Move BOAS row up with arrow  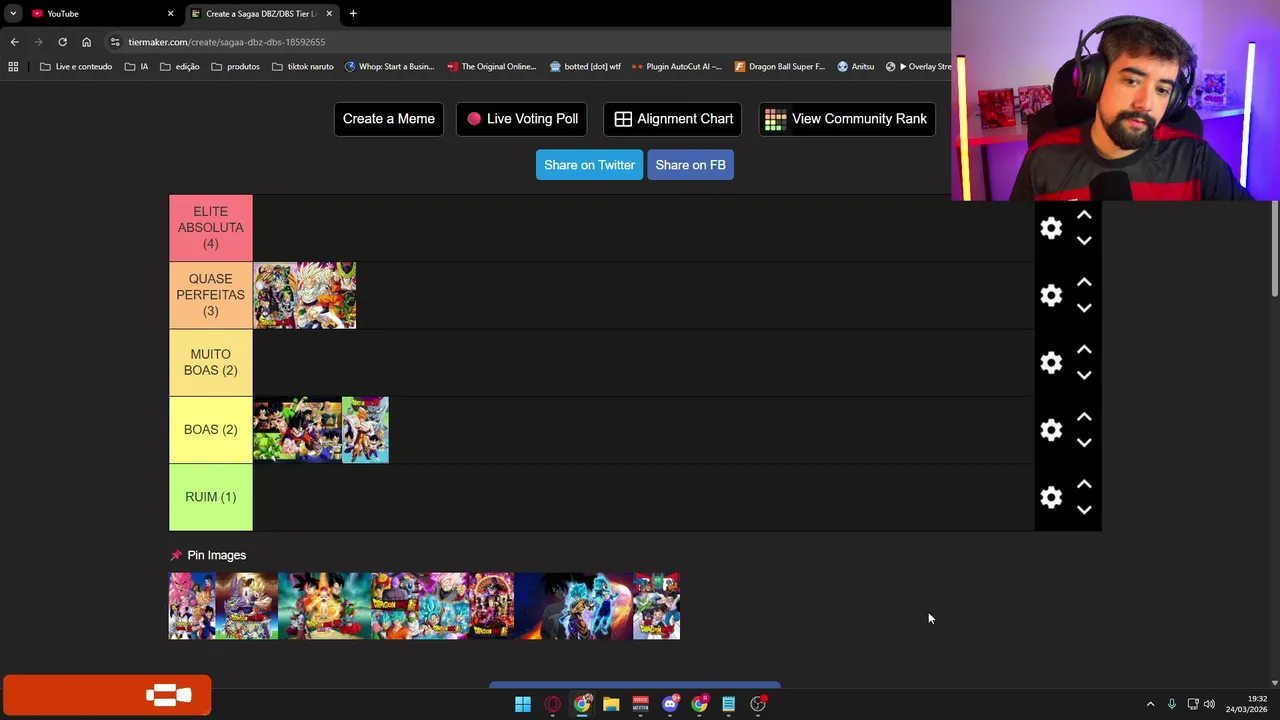pyautogui.click(x=1084, y=417)
